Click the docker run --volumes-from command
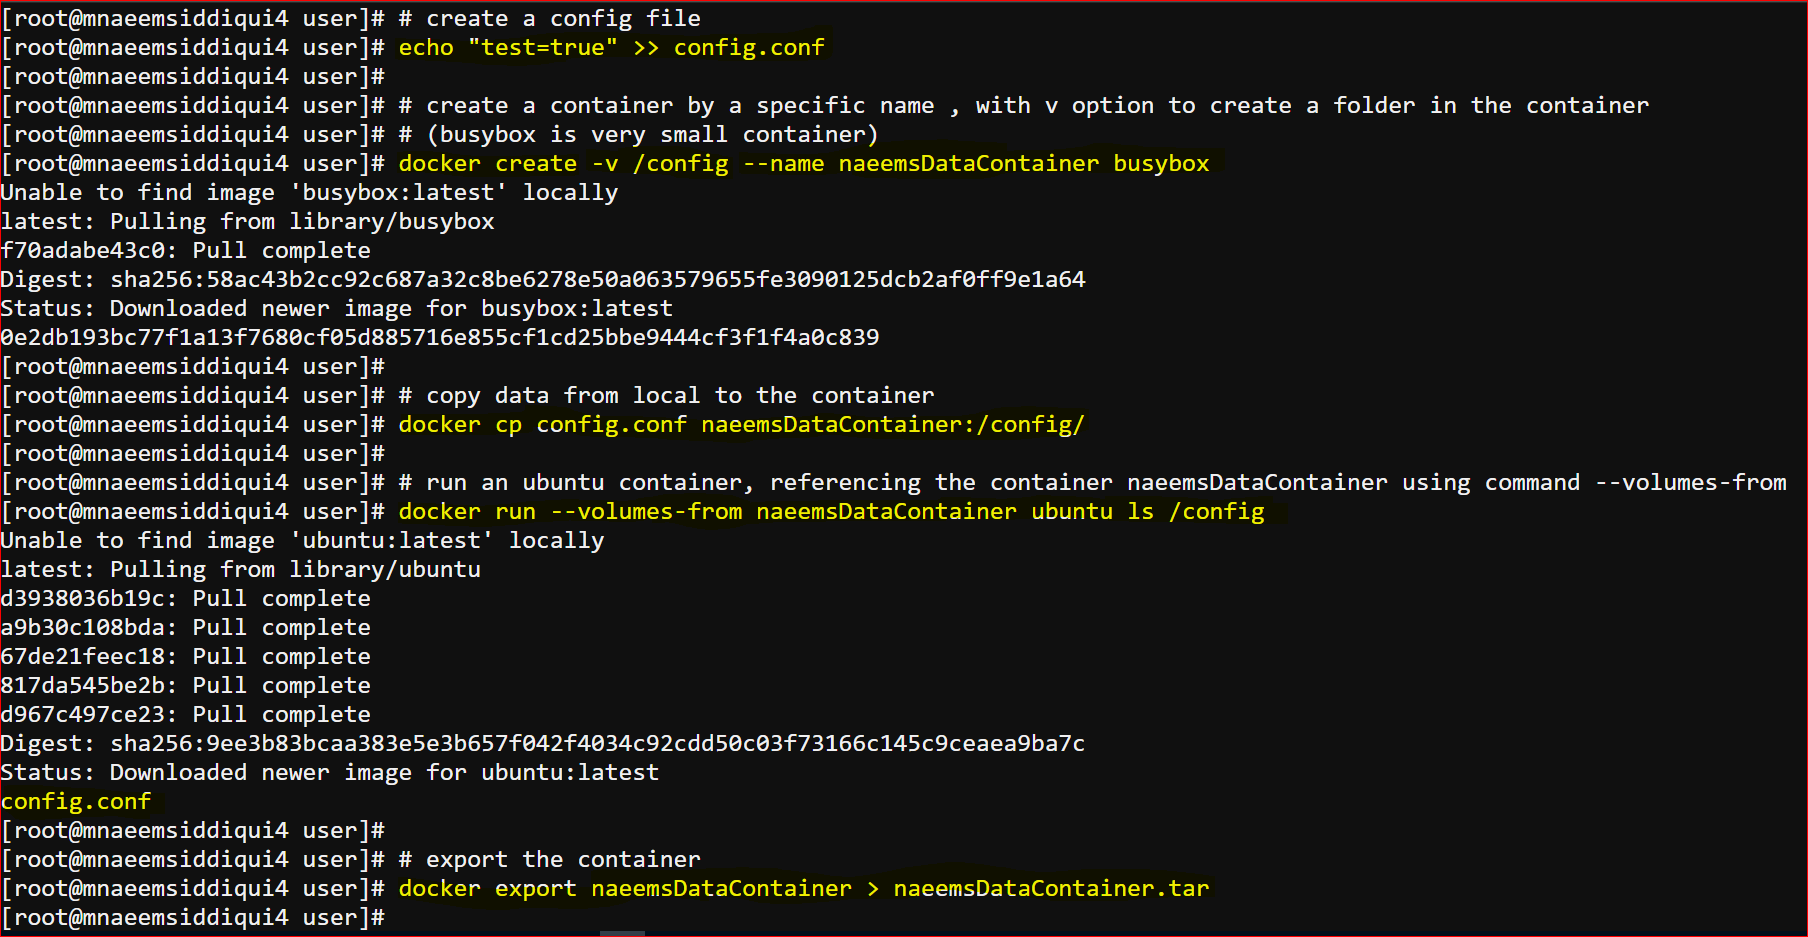The image size is (1808, 937). [831, 512]
